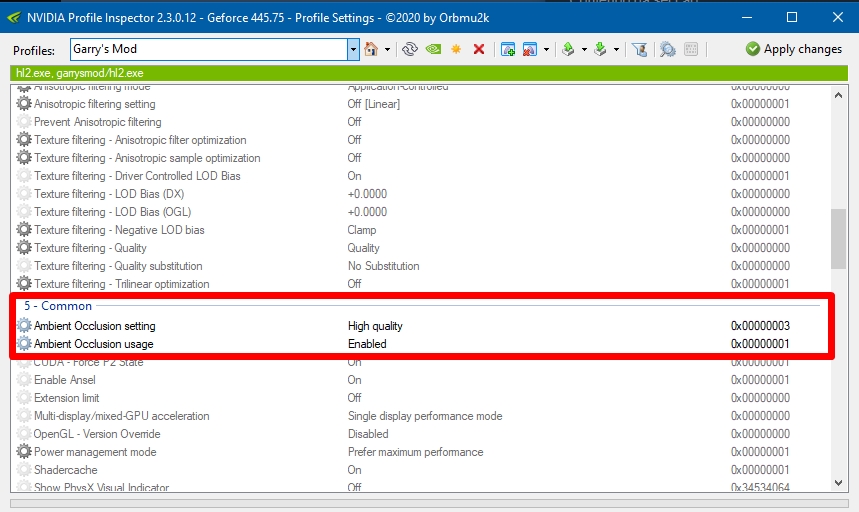Click the add application to profile icon
The height and width of the screenshot is (512, 859).
click(x=508, y=49)
